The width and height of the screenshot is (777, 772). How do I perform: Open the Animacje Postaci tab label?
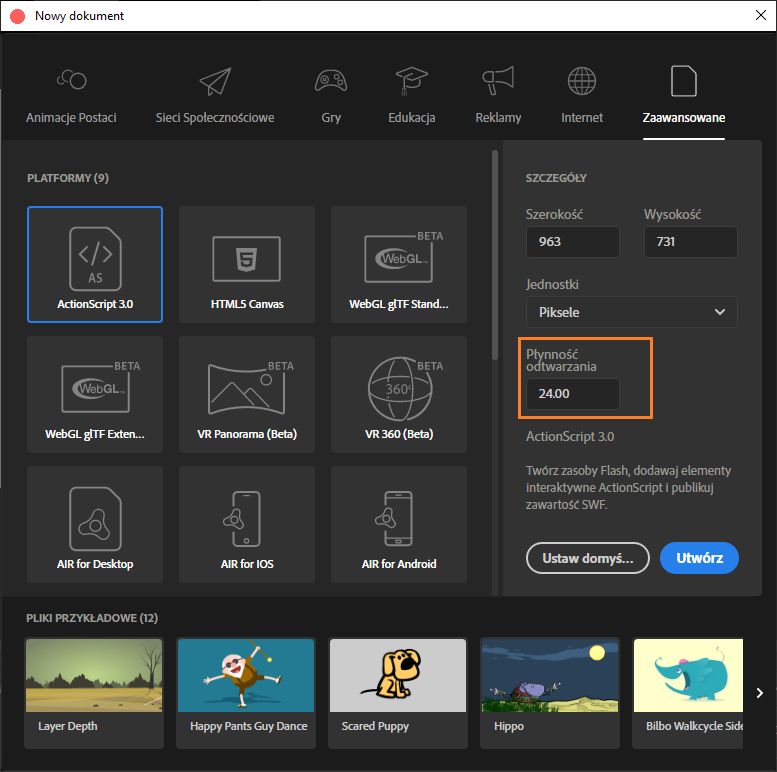[71, 117]
